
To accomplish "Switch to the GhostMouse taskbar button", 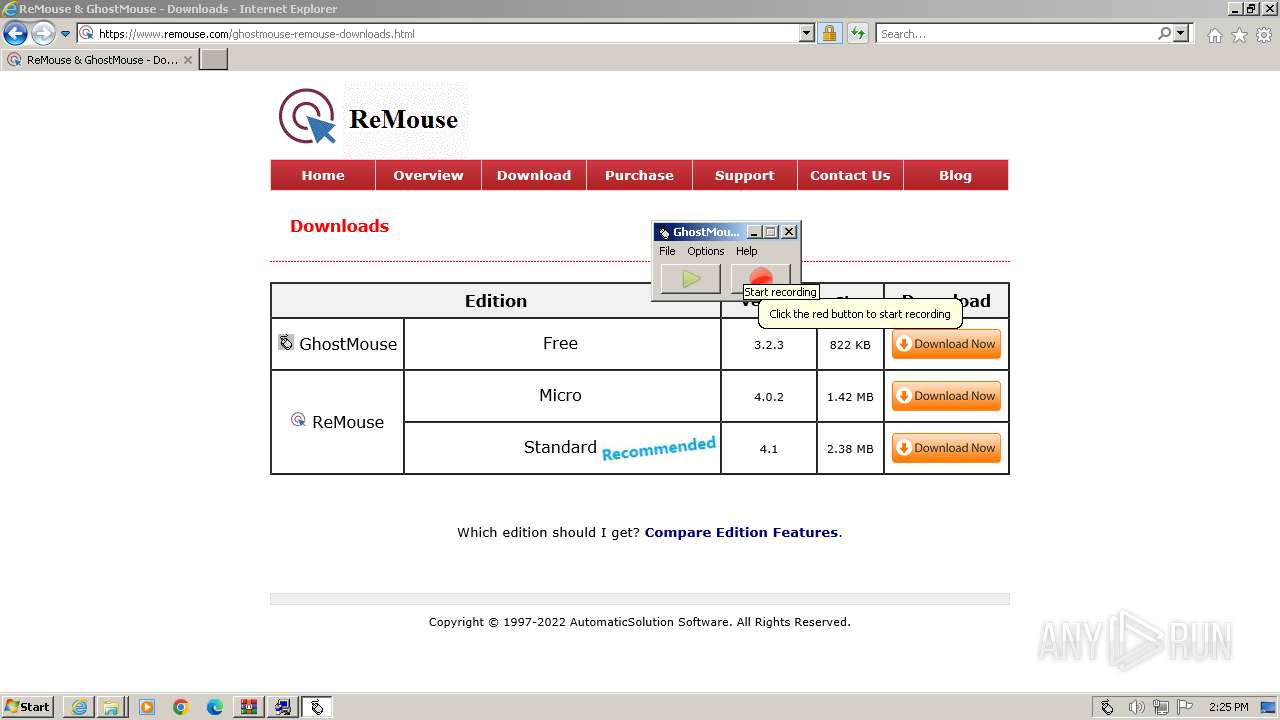I will pyautogui.click(x=317, y=707).
